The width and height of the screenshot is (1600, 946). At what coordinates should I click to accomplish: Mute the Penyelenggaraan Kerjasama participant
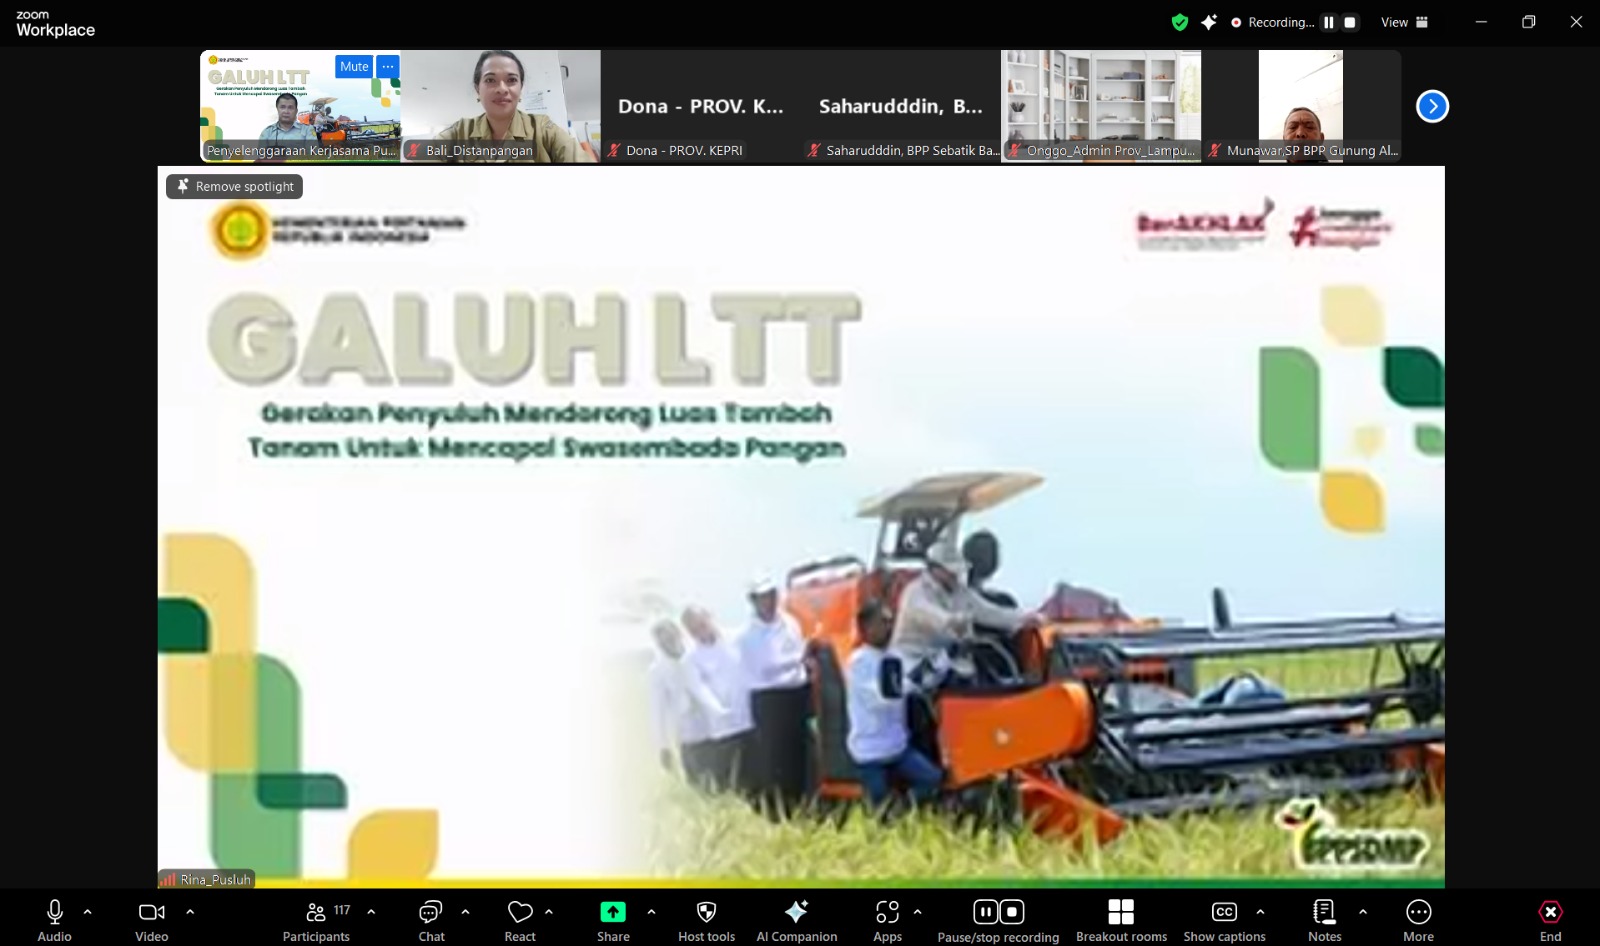[x=354, y=67]
